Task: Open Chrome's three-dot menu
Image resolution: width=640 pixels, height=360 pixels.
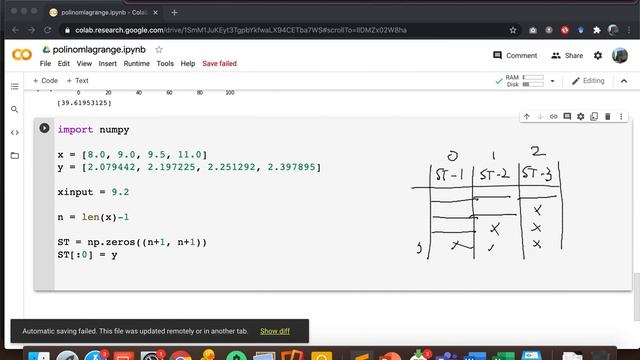Action: coord(629,30)
